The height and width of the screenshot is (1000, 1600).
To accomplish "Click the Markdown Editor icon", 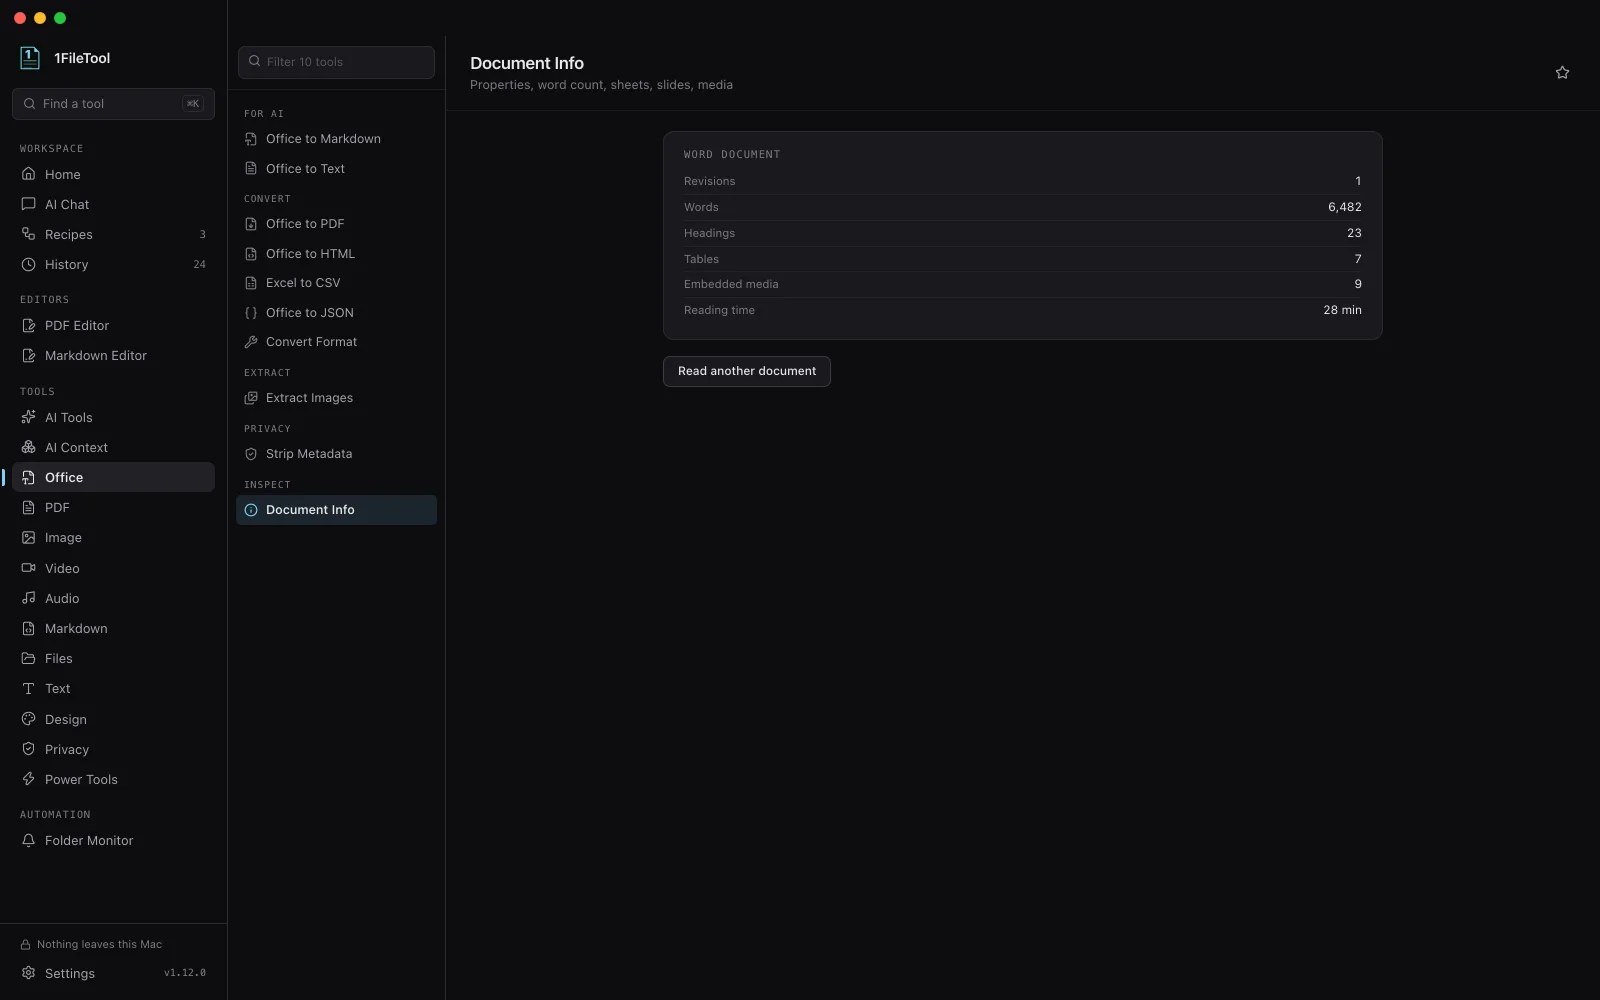I will point(29,355).
